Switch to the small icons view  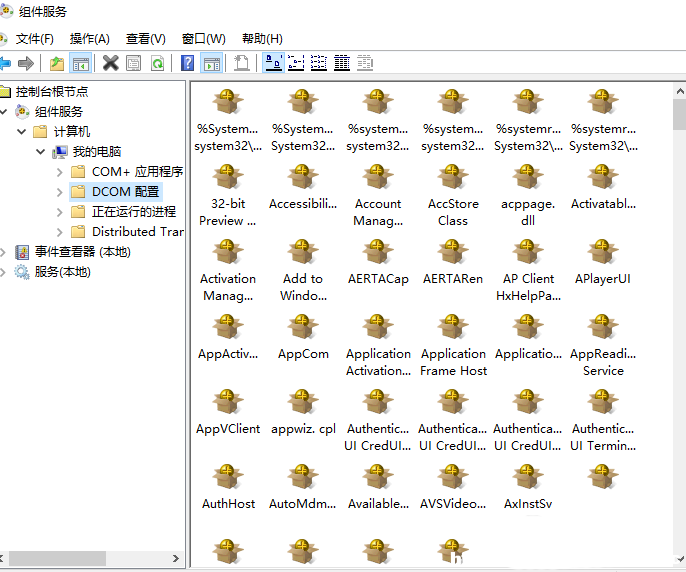(x=296, y=63)
